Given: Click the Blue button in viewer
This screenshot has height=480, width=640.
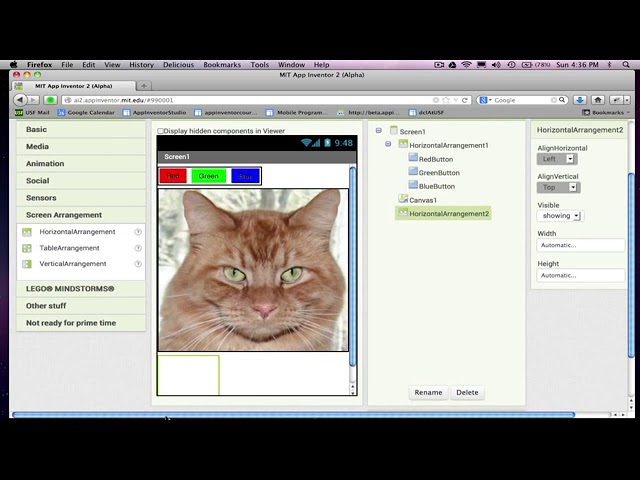Looking at the screenshot, I should coord(245,176).
